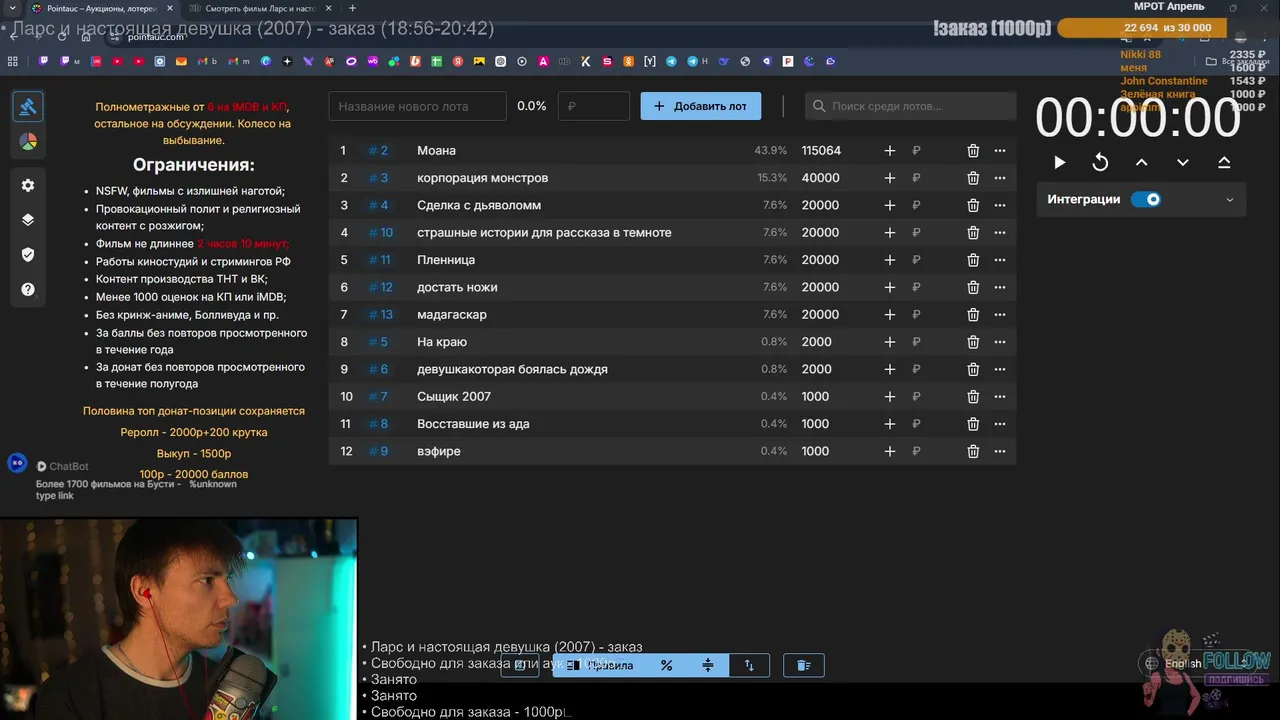Screen dimensions: 1280x720
Task: Click the pointauc.com address bar
Action: (157, 37)
